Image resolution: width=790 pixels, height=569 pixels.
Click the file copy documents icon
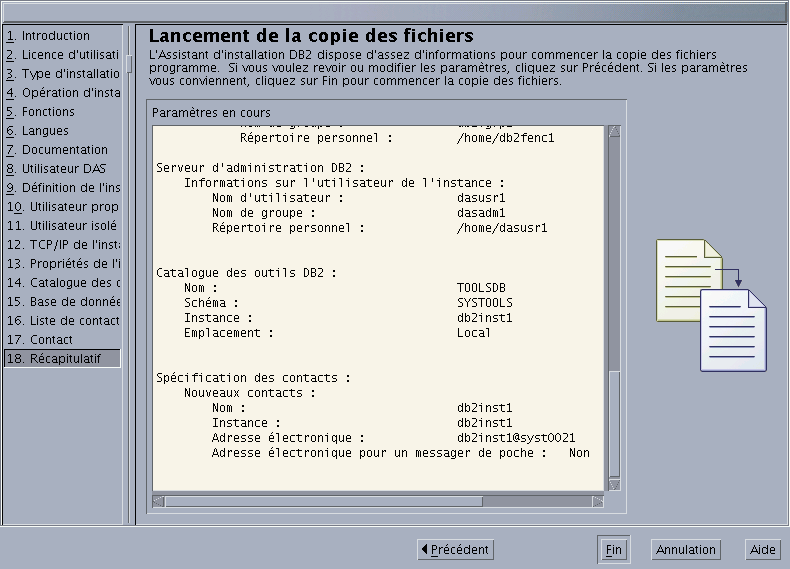coord(711,305)
